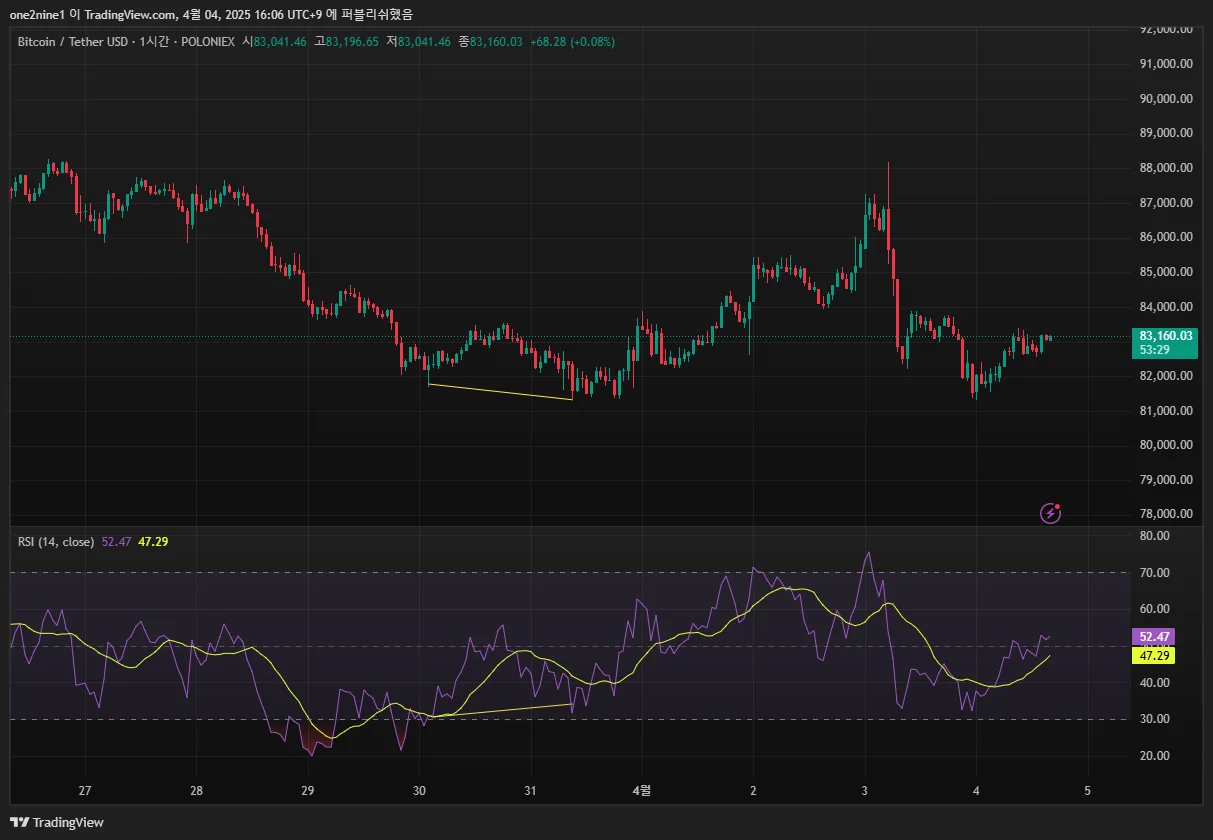Click the 92,000.00 label atop price scale

(1167, 30)
